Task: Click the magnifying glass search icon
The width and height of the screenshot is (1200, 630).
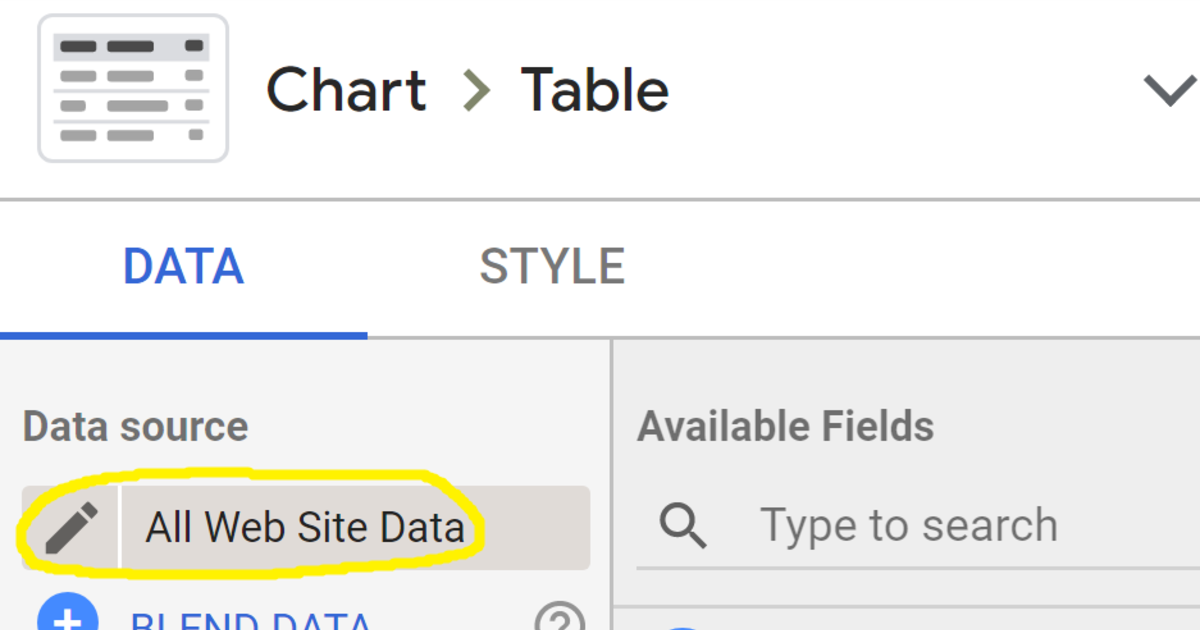Action: click(684, 526)
